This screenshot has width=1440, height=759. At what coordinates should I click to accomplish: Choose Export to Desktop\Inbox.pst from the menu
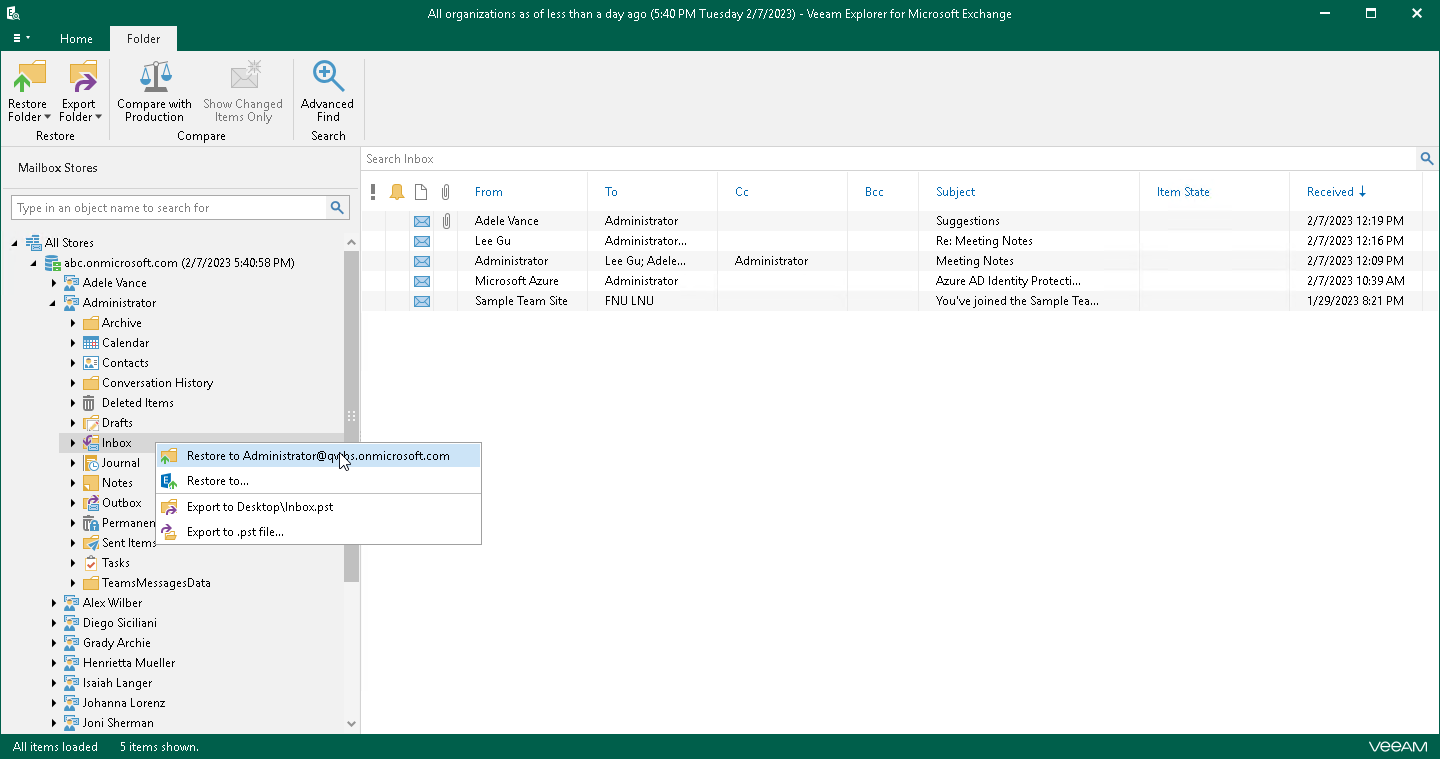pos(257,506)
